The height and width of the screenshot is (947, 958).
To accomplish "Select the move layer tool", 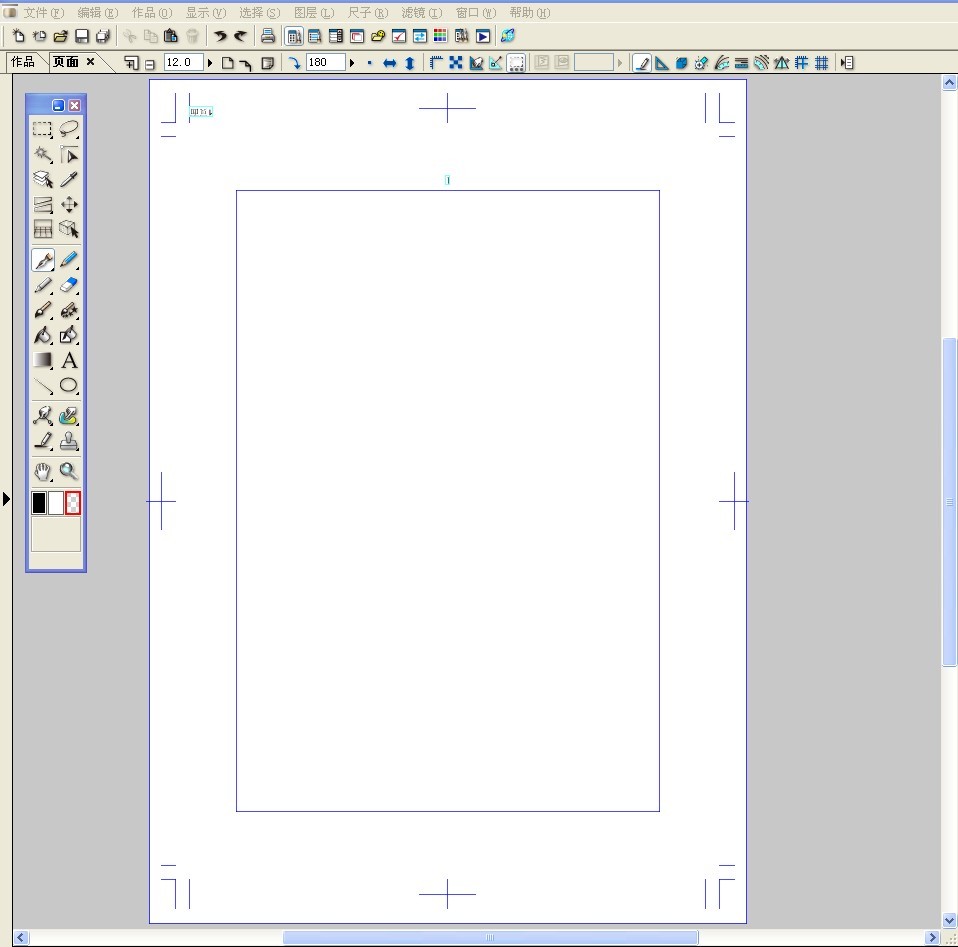I will point(69,204).
